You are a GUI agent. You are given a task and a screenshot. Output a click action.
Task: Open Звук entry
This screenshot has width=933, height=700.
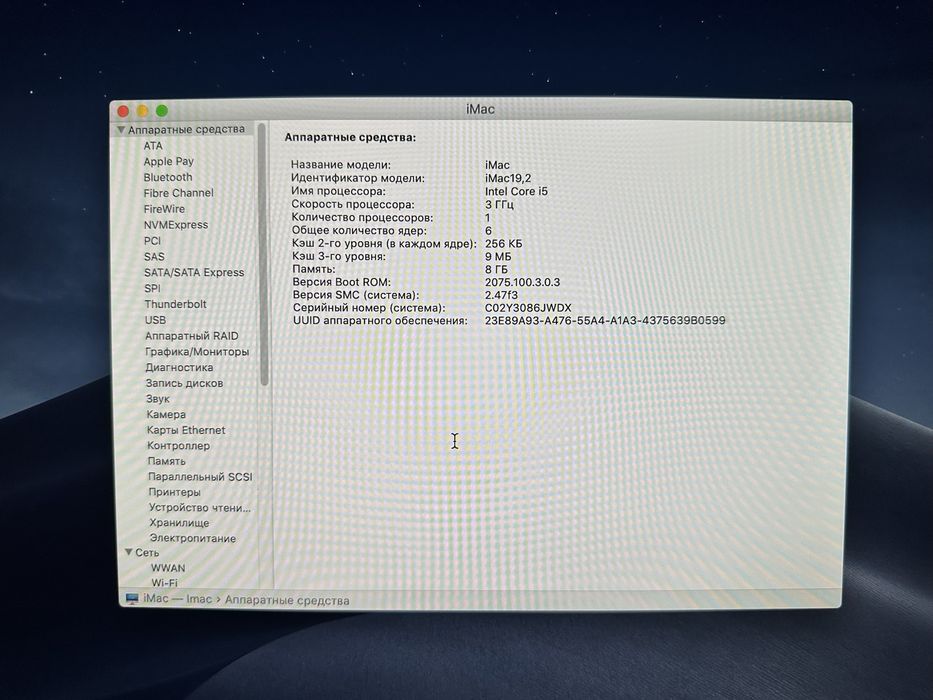(158, 399)
